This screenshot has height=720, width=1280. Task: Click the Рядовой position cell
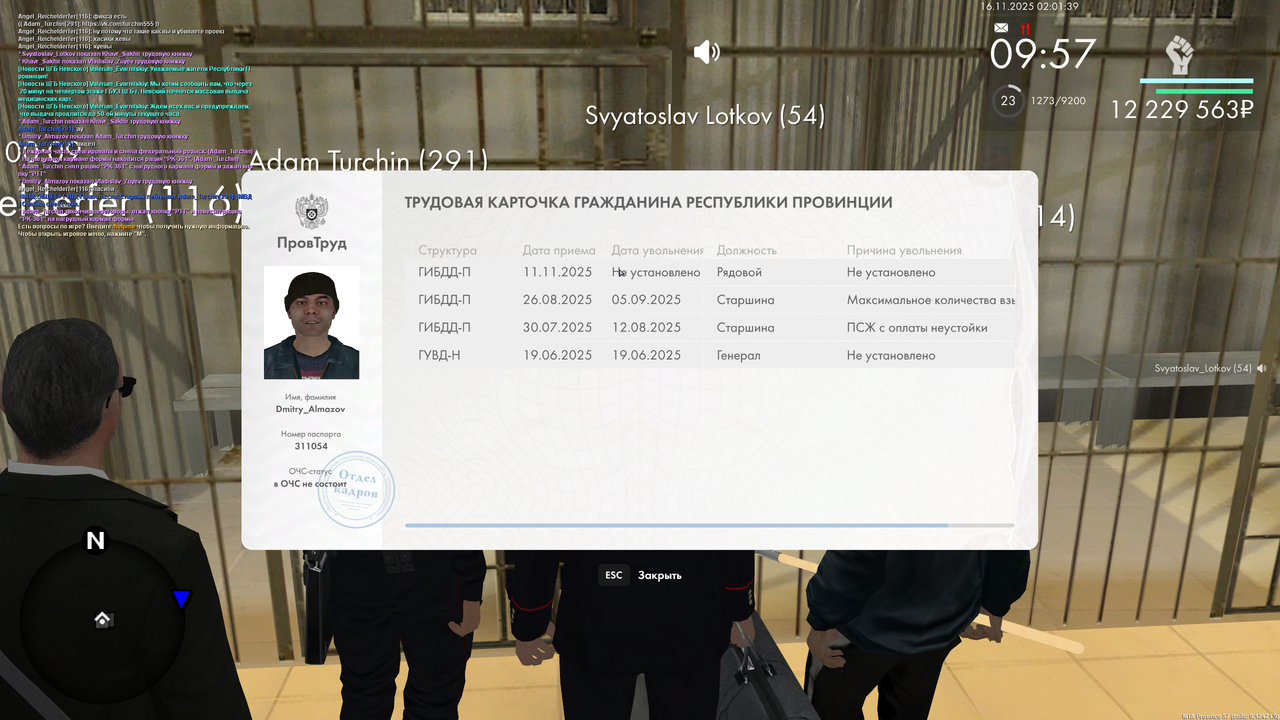(739, 272)
